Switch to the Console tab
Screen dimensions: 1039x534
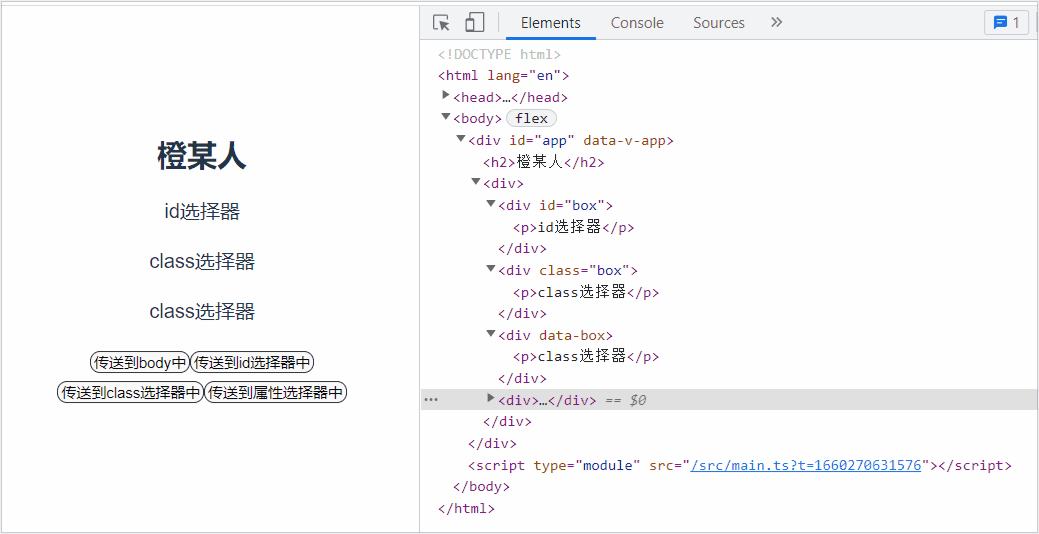click(637, 23)
